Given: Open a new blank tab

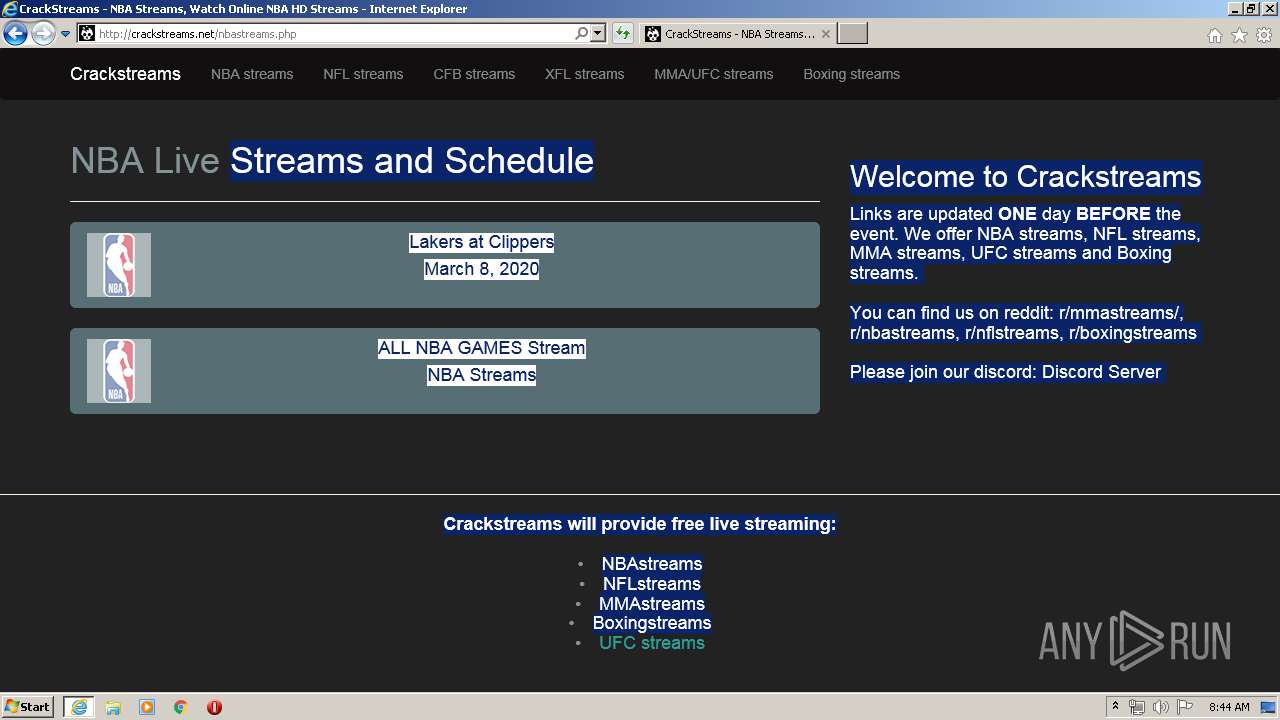Looking at the screenshot, I should point(852,34).
